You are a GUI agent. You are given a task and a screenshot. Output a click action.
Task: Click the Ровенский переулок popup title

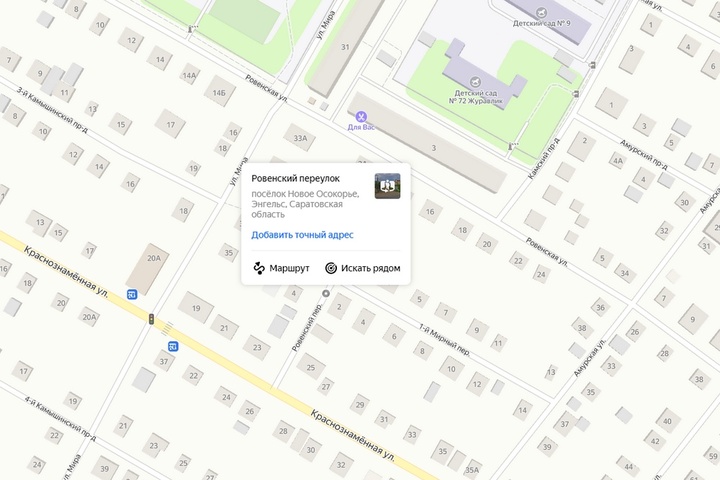296,178
